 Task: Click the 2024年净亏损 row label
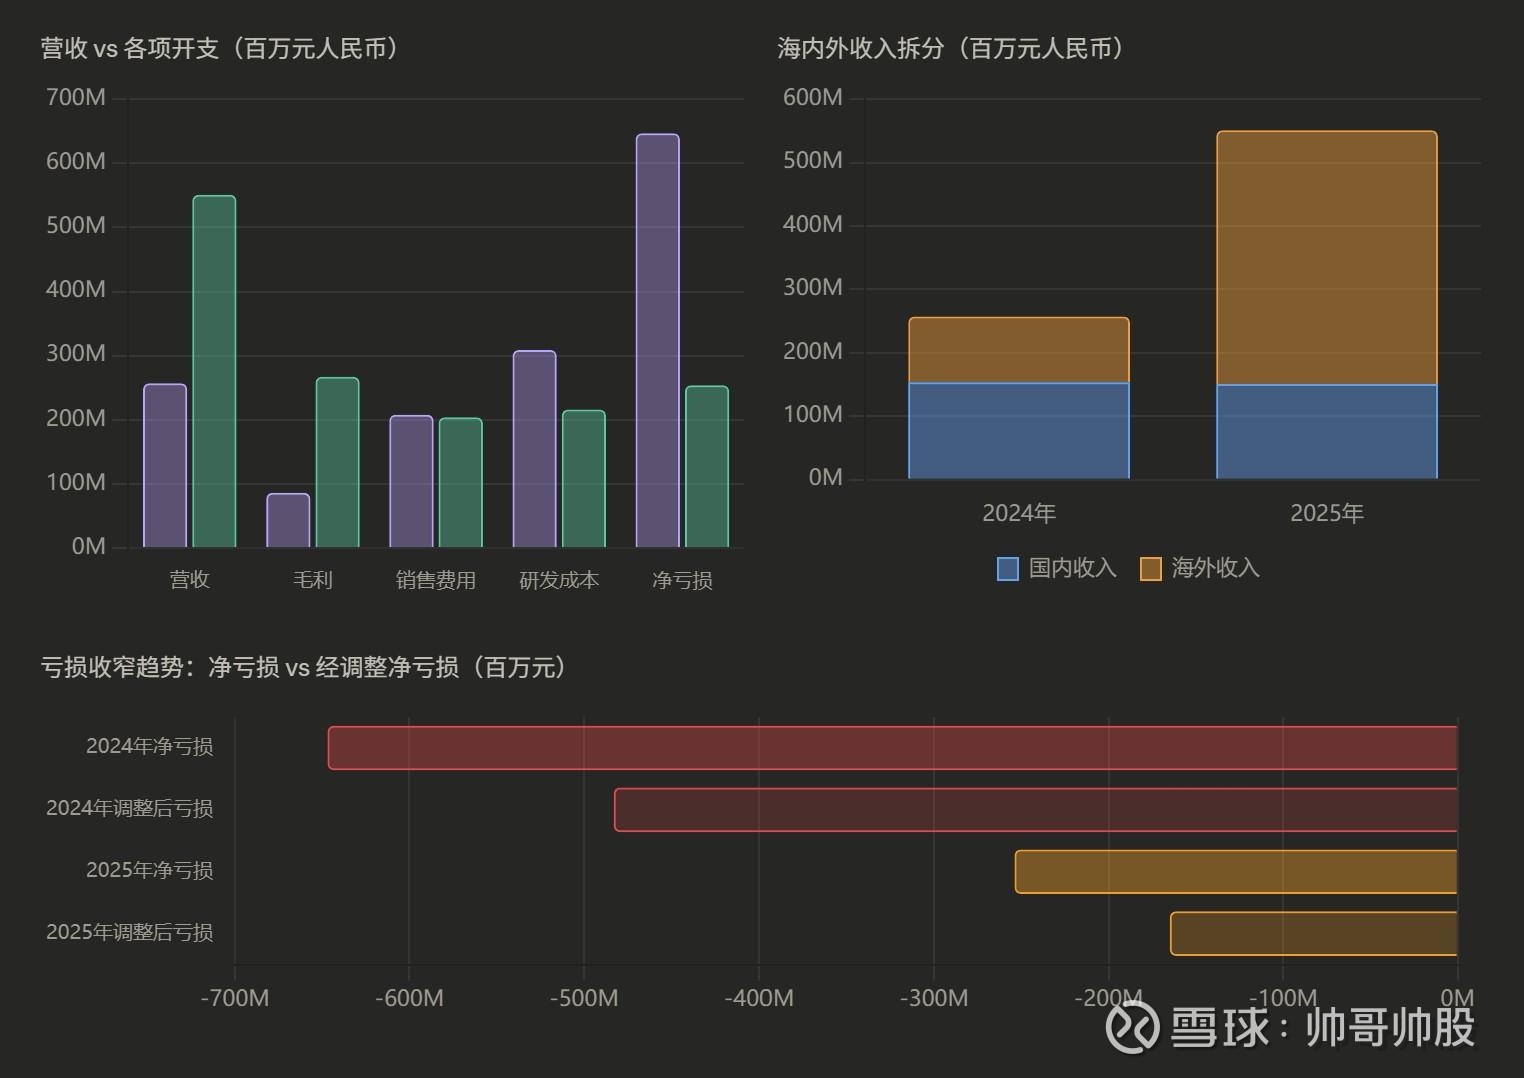click(x=150, y=746)
